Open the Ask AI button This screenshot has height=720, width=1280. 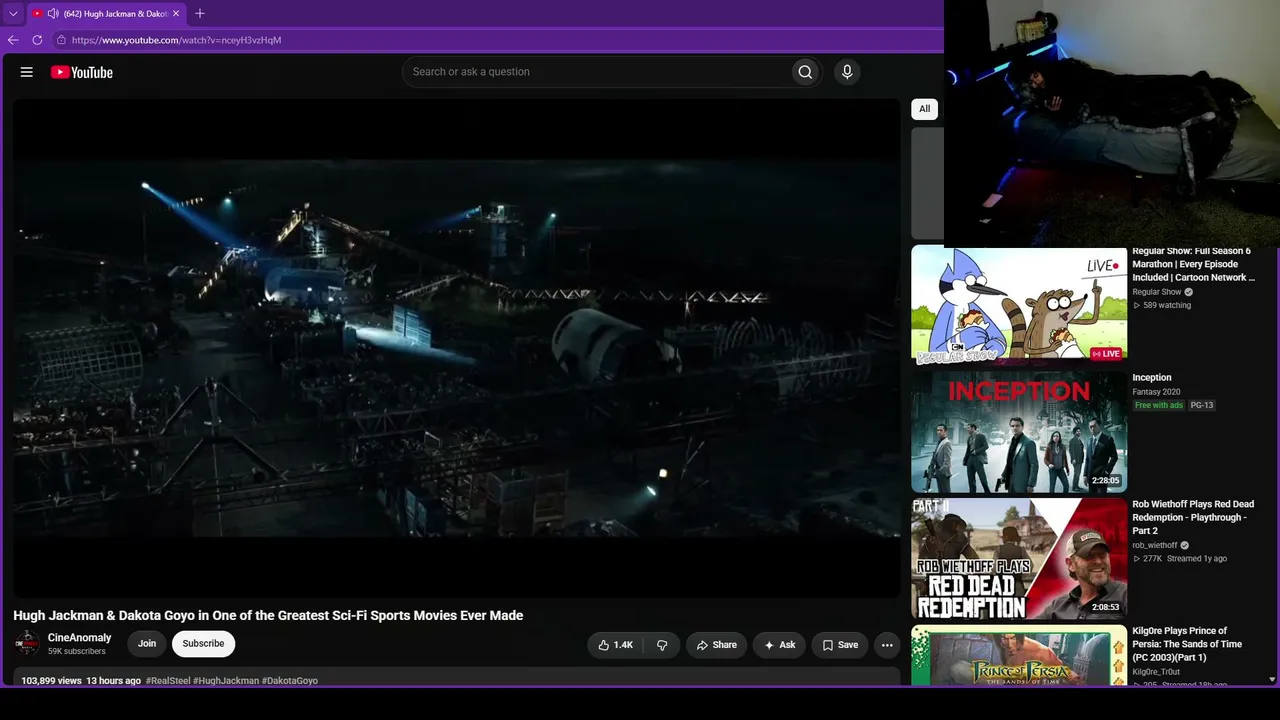click(x=779, y=645)
